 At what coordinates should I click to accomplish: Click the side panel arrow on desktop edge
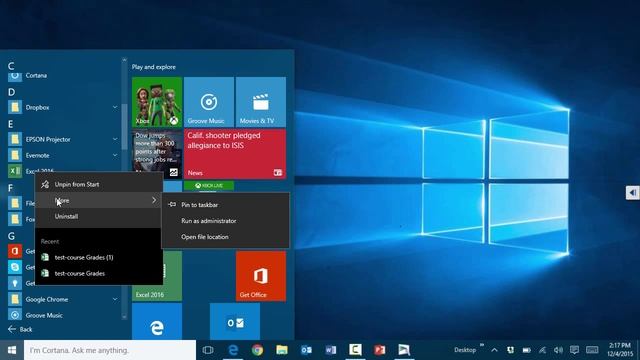click(632, 192)
